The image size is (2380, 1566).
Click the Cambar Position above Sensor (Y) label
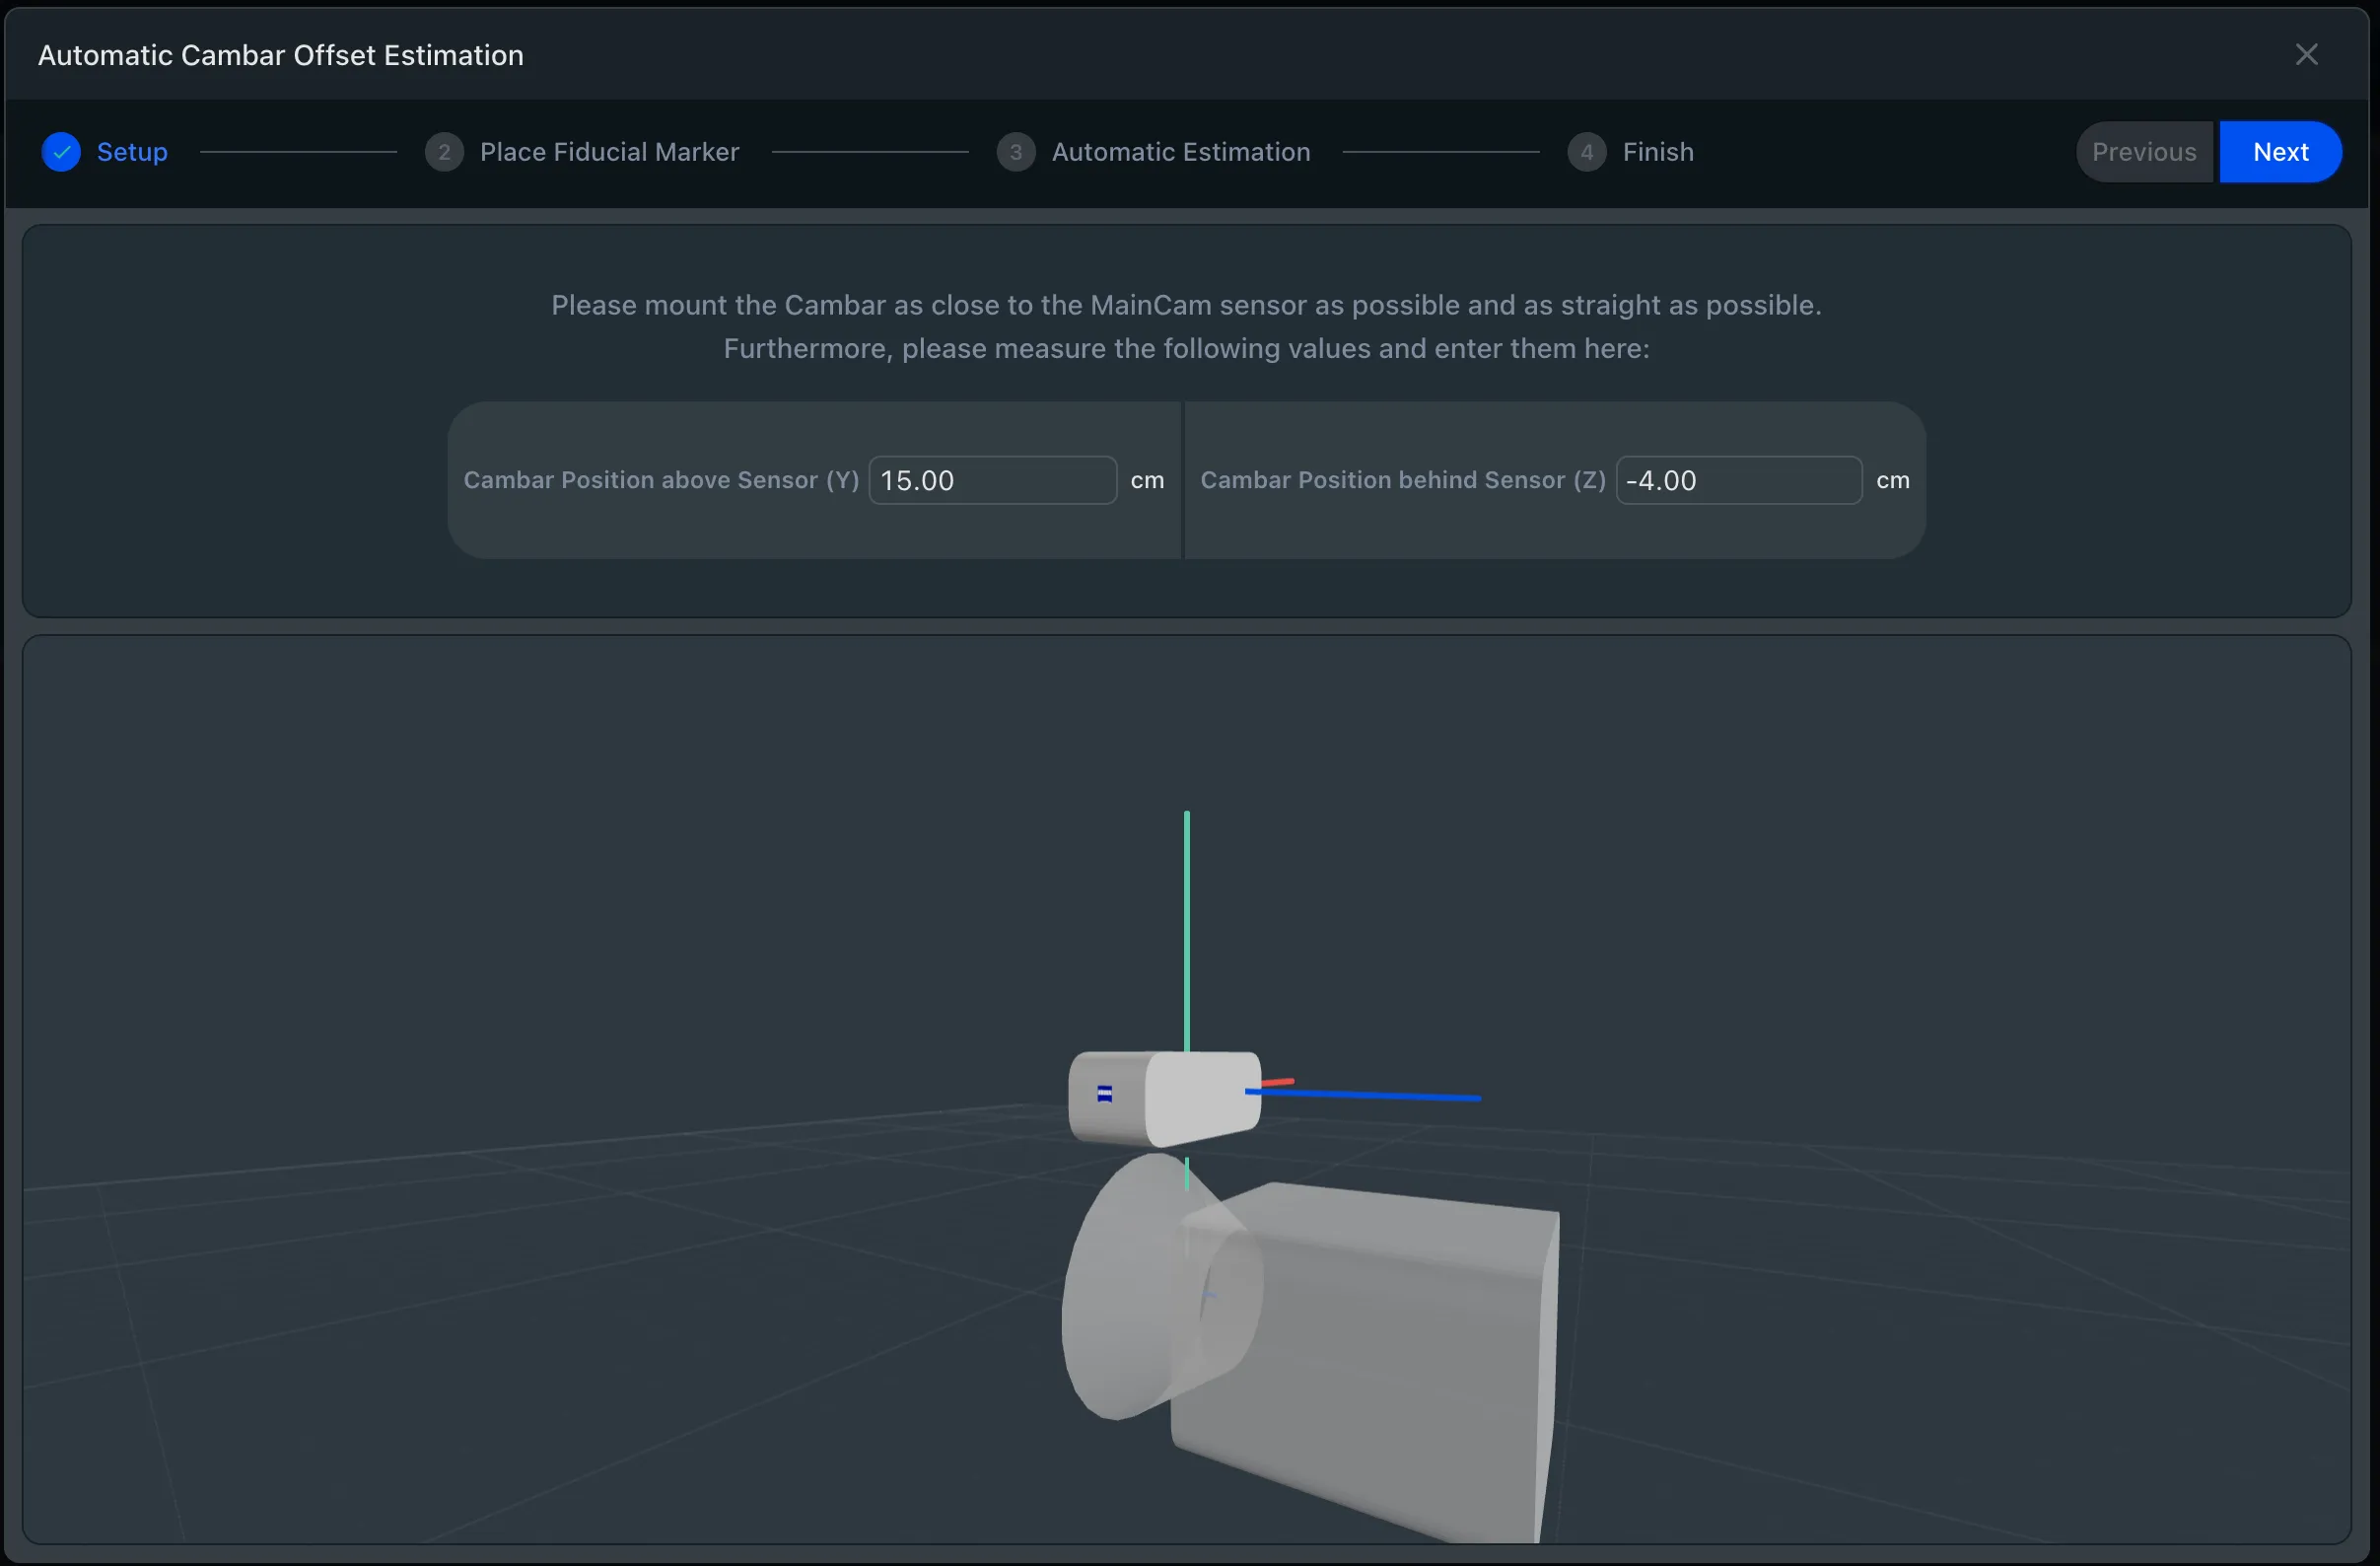[661, 480]
